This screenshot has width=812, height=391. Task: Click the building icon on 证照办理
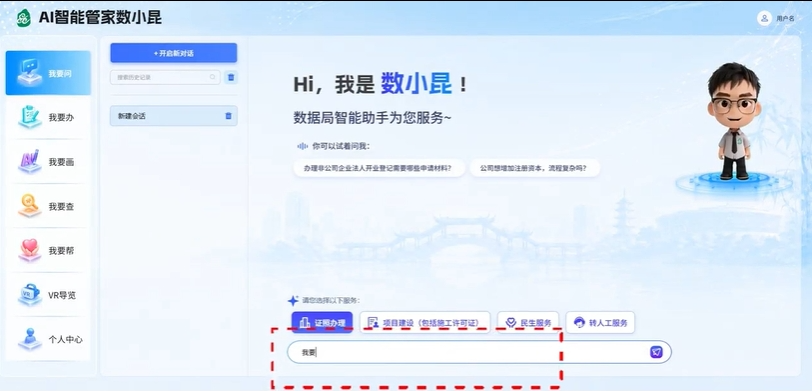tap(304, 323)
